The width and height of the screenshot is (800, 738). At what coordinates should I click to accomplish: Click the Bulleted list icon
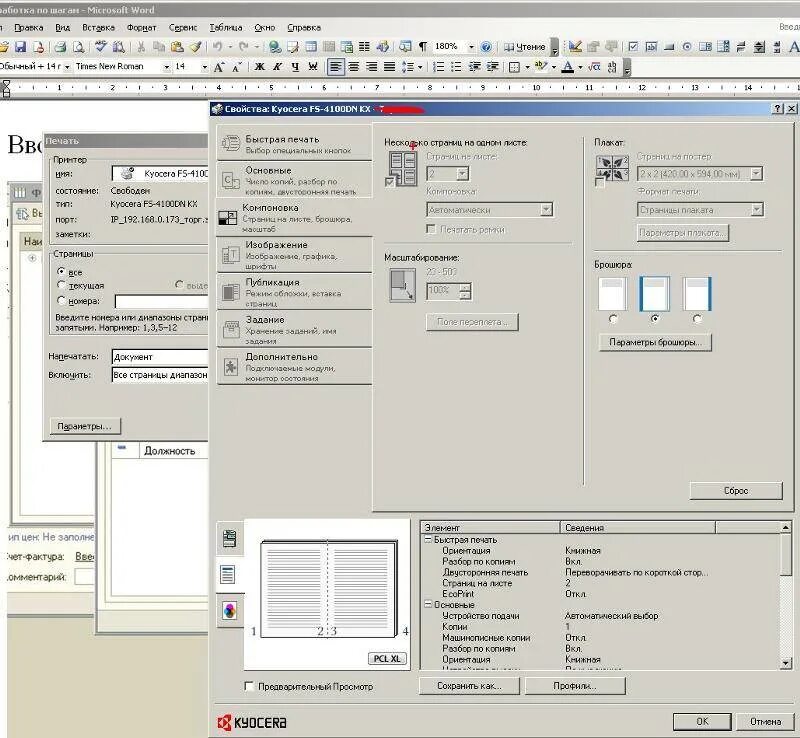(x=457, y=67)
